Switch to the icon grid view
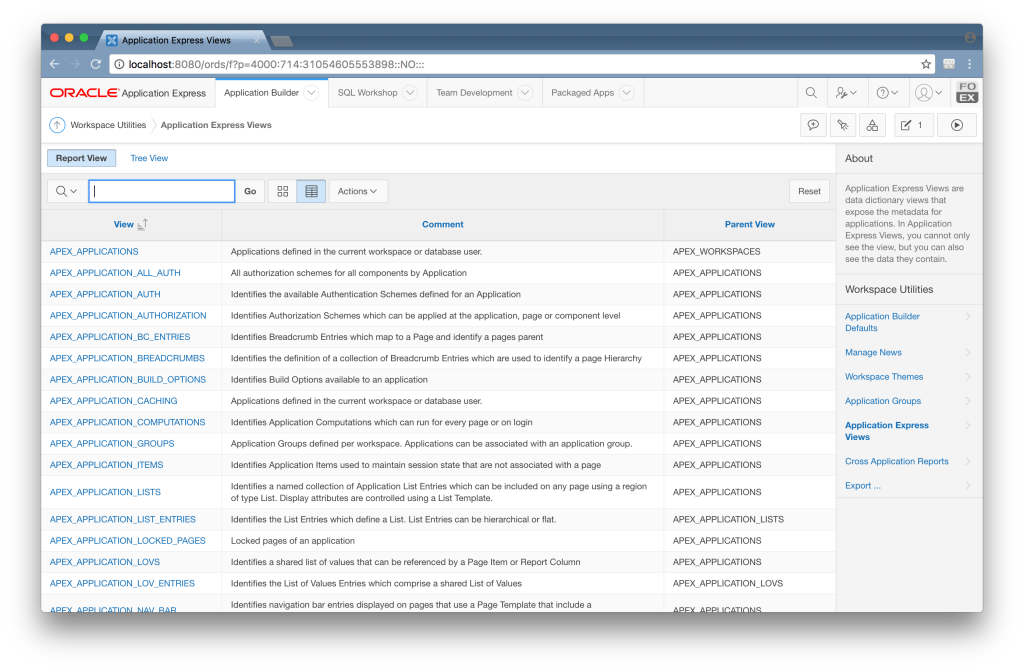The width and height of the screenshot is (1024, 671). point(283,191)
